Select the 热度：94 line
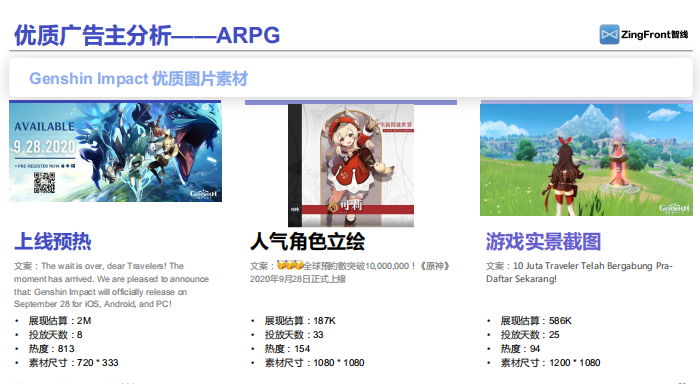The width and height of the screenshot is (700, 384). pos(520,349)
